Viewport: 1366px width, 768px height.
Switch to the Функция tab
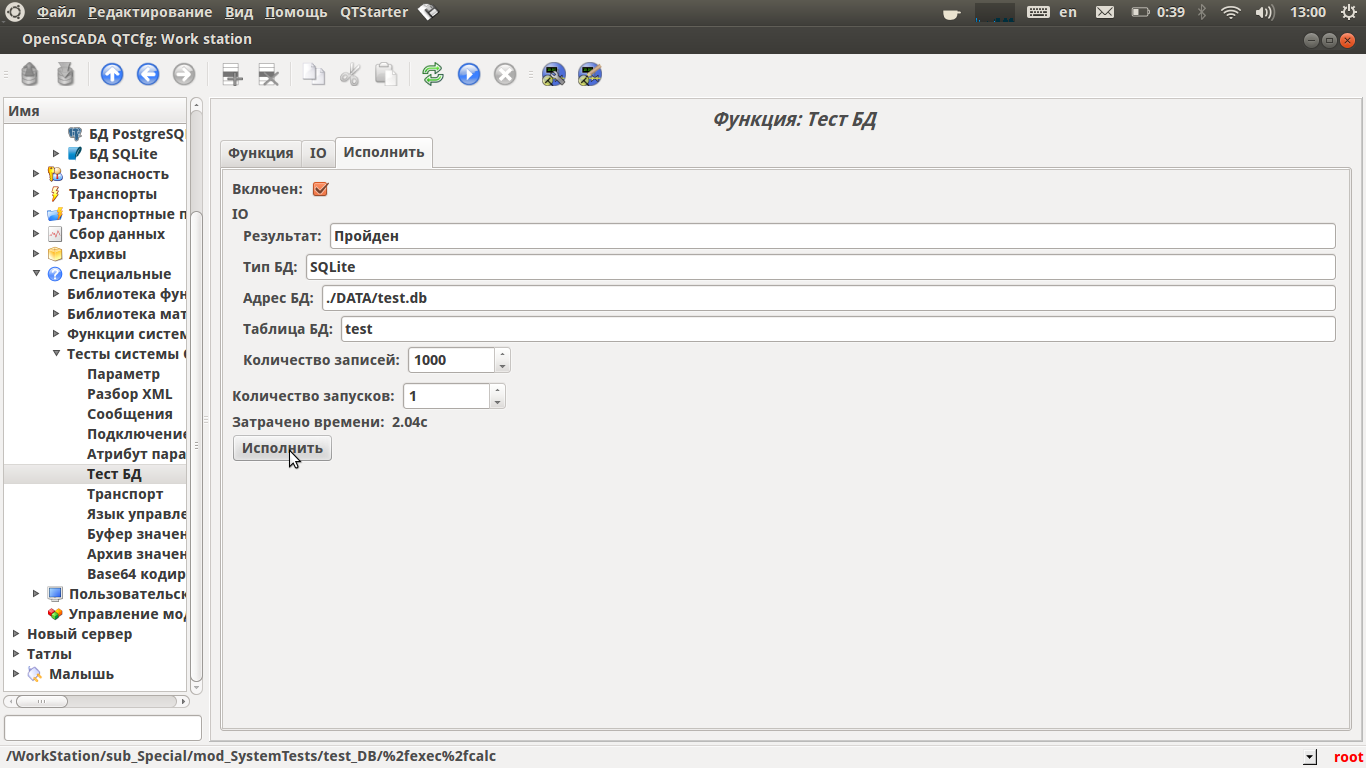(x=260, y=153)
